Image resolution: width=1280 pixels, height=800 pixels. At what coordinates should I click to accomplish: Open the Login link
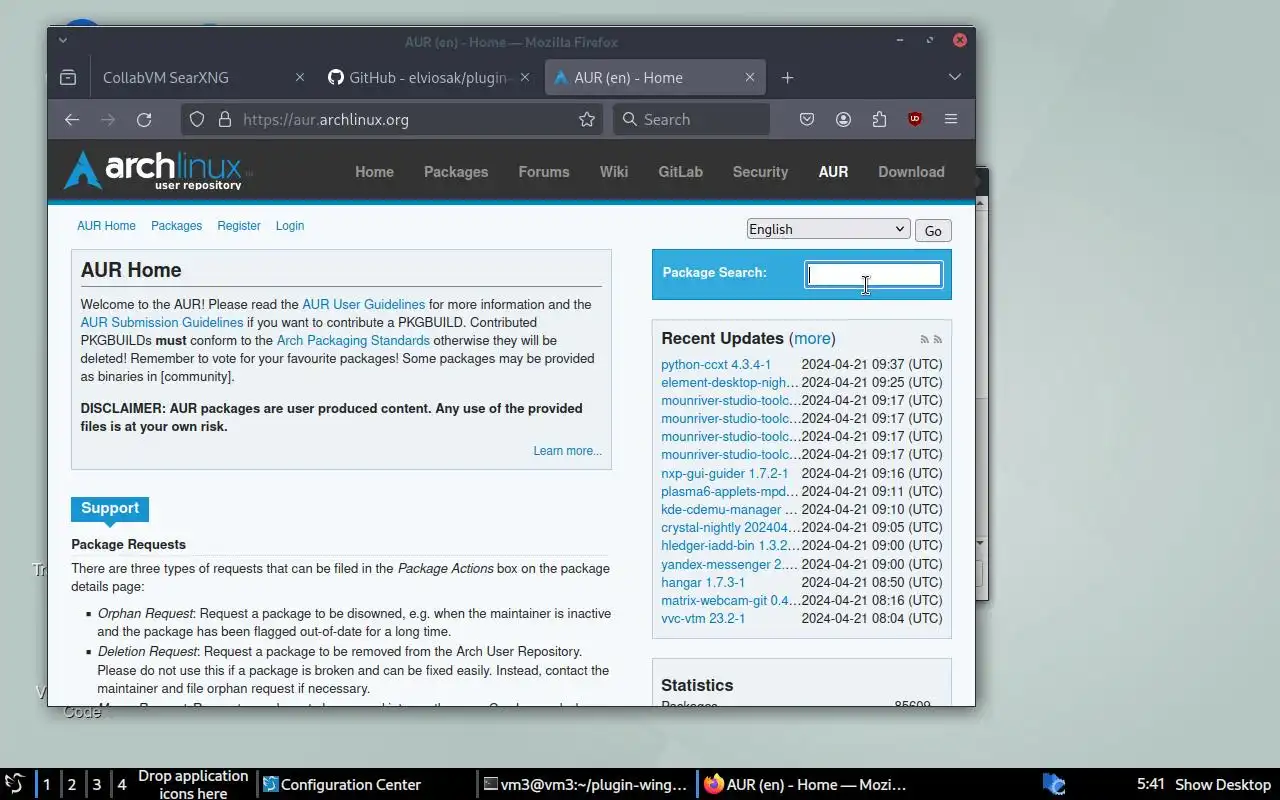290,226
